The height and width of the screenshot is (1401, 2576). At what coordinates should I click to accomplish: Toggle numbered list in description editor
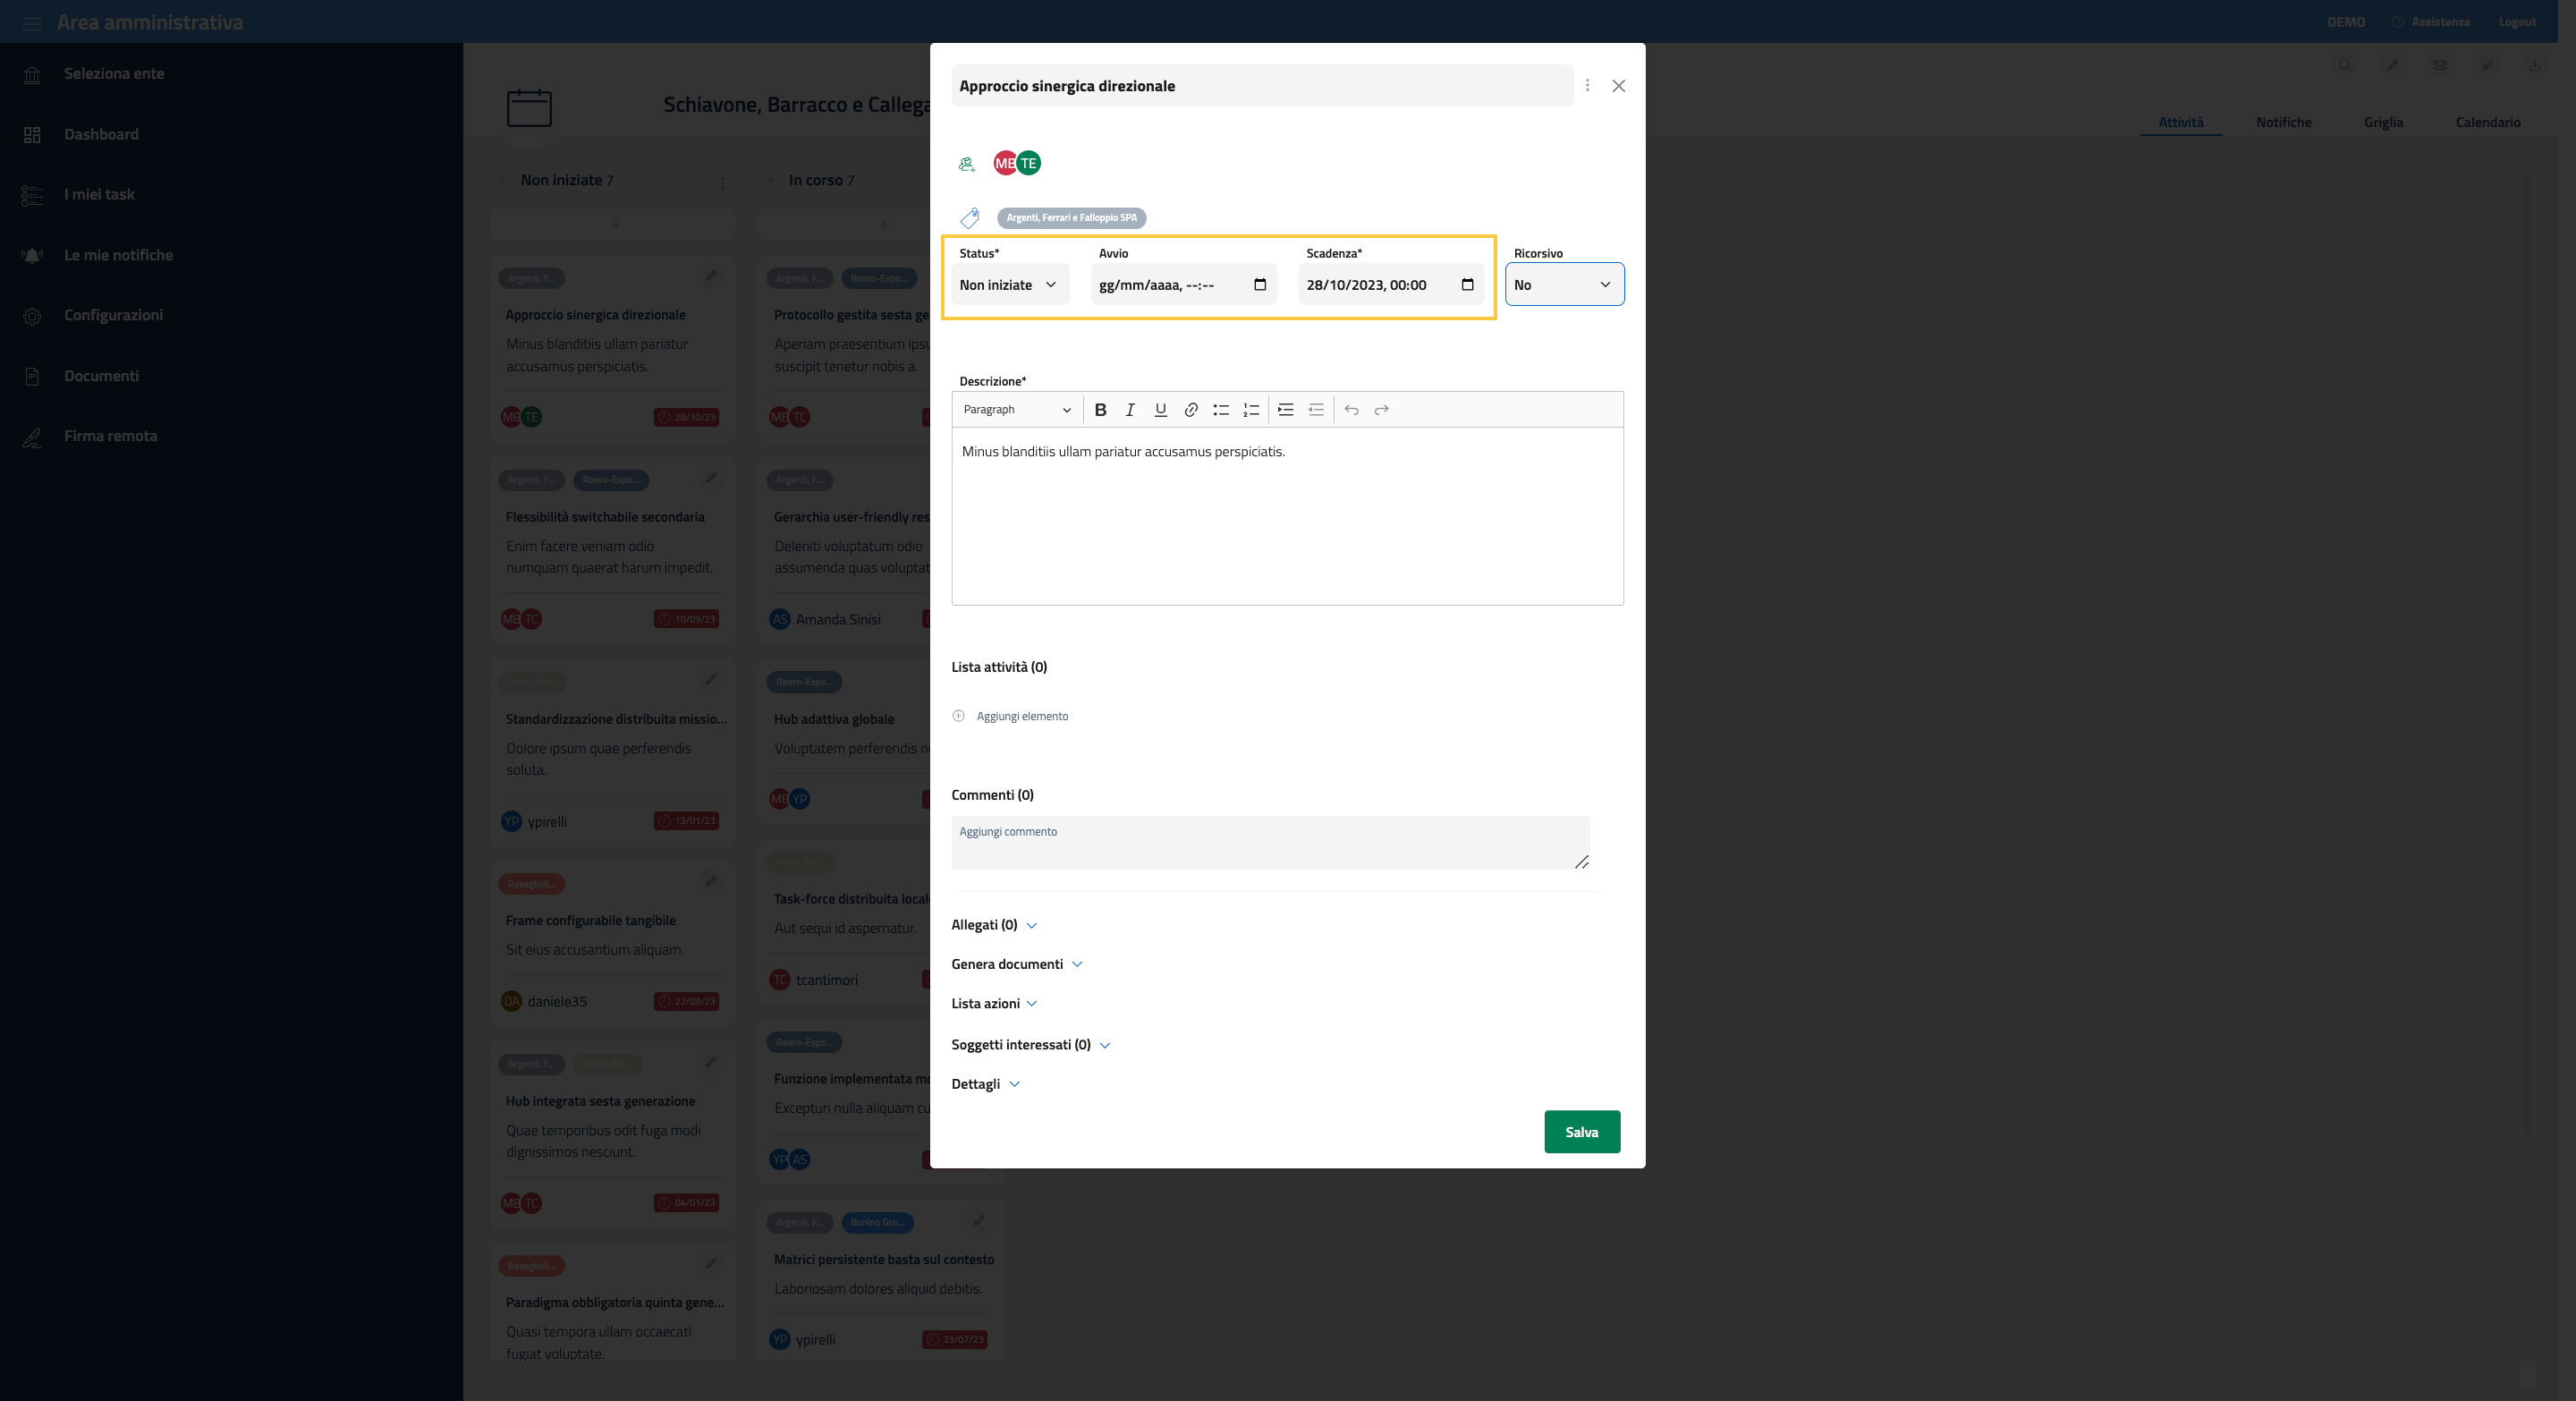click(1251, 410)
